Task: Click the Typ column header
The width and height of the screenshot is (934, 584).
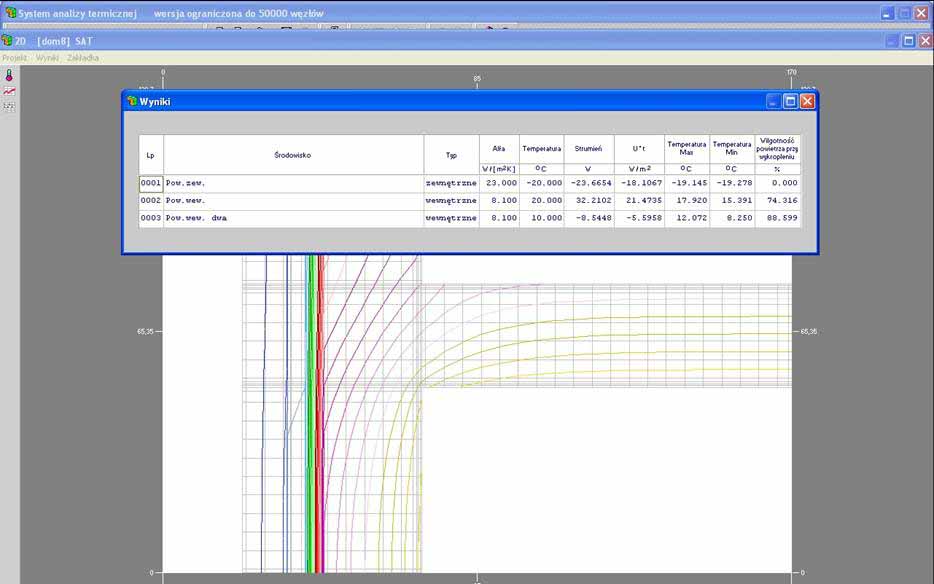Action: pos(451,155)
